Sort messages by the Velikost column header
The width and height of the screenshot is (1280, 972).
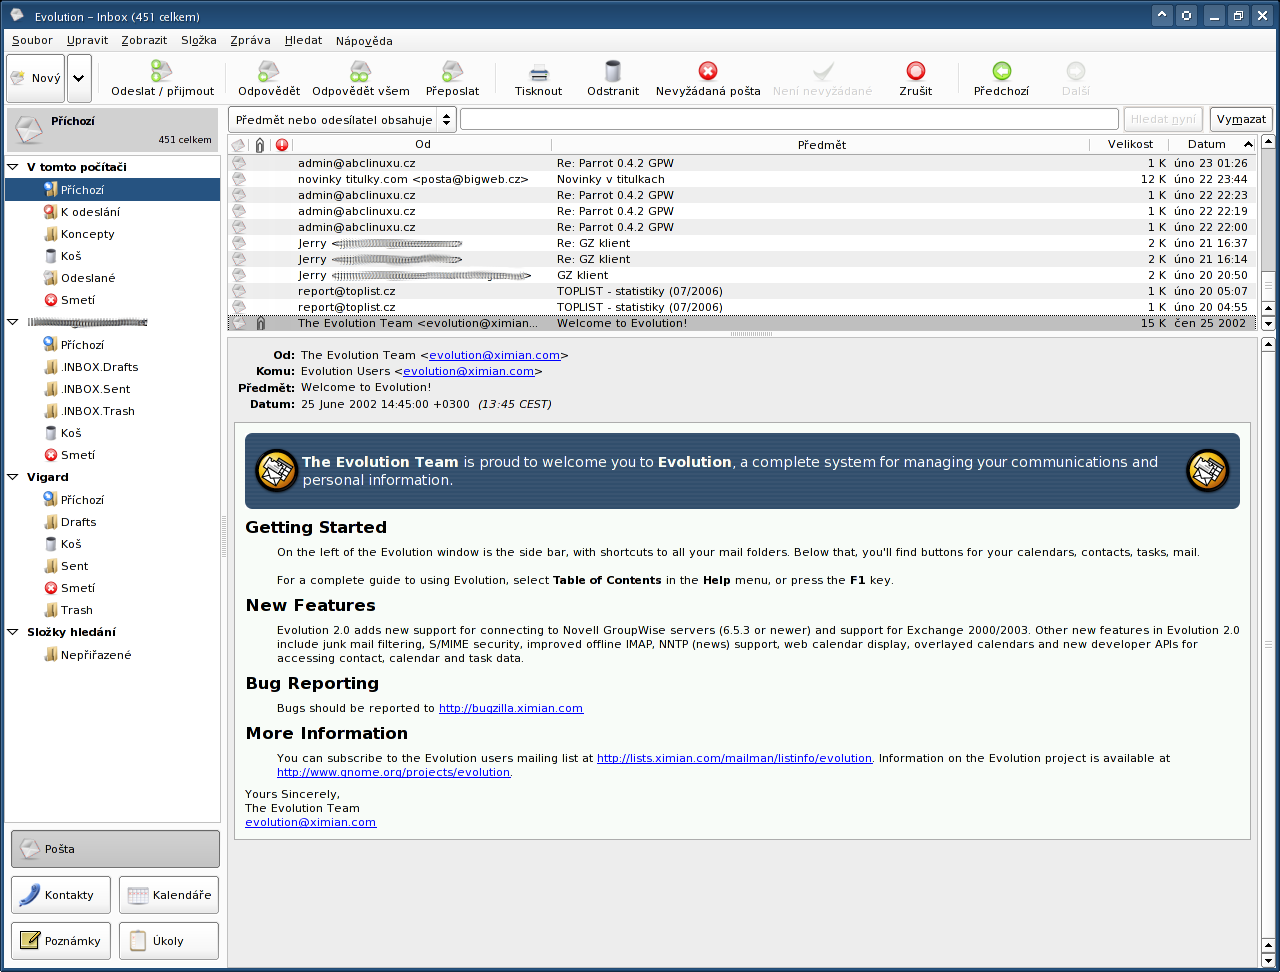click(1130, 145)
